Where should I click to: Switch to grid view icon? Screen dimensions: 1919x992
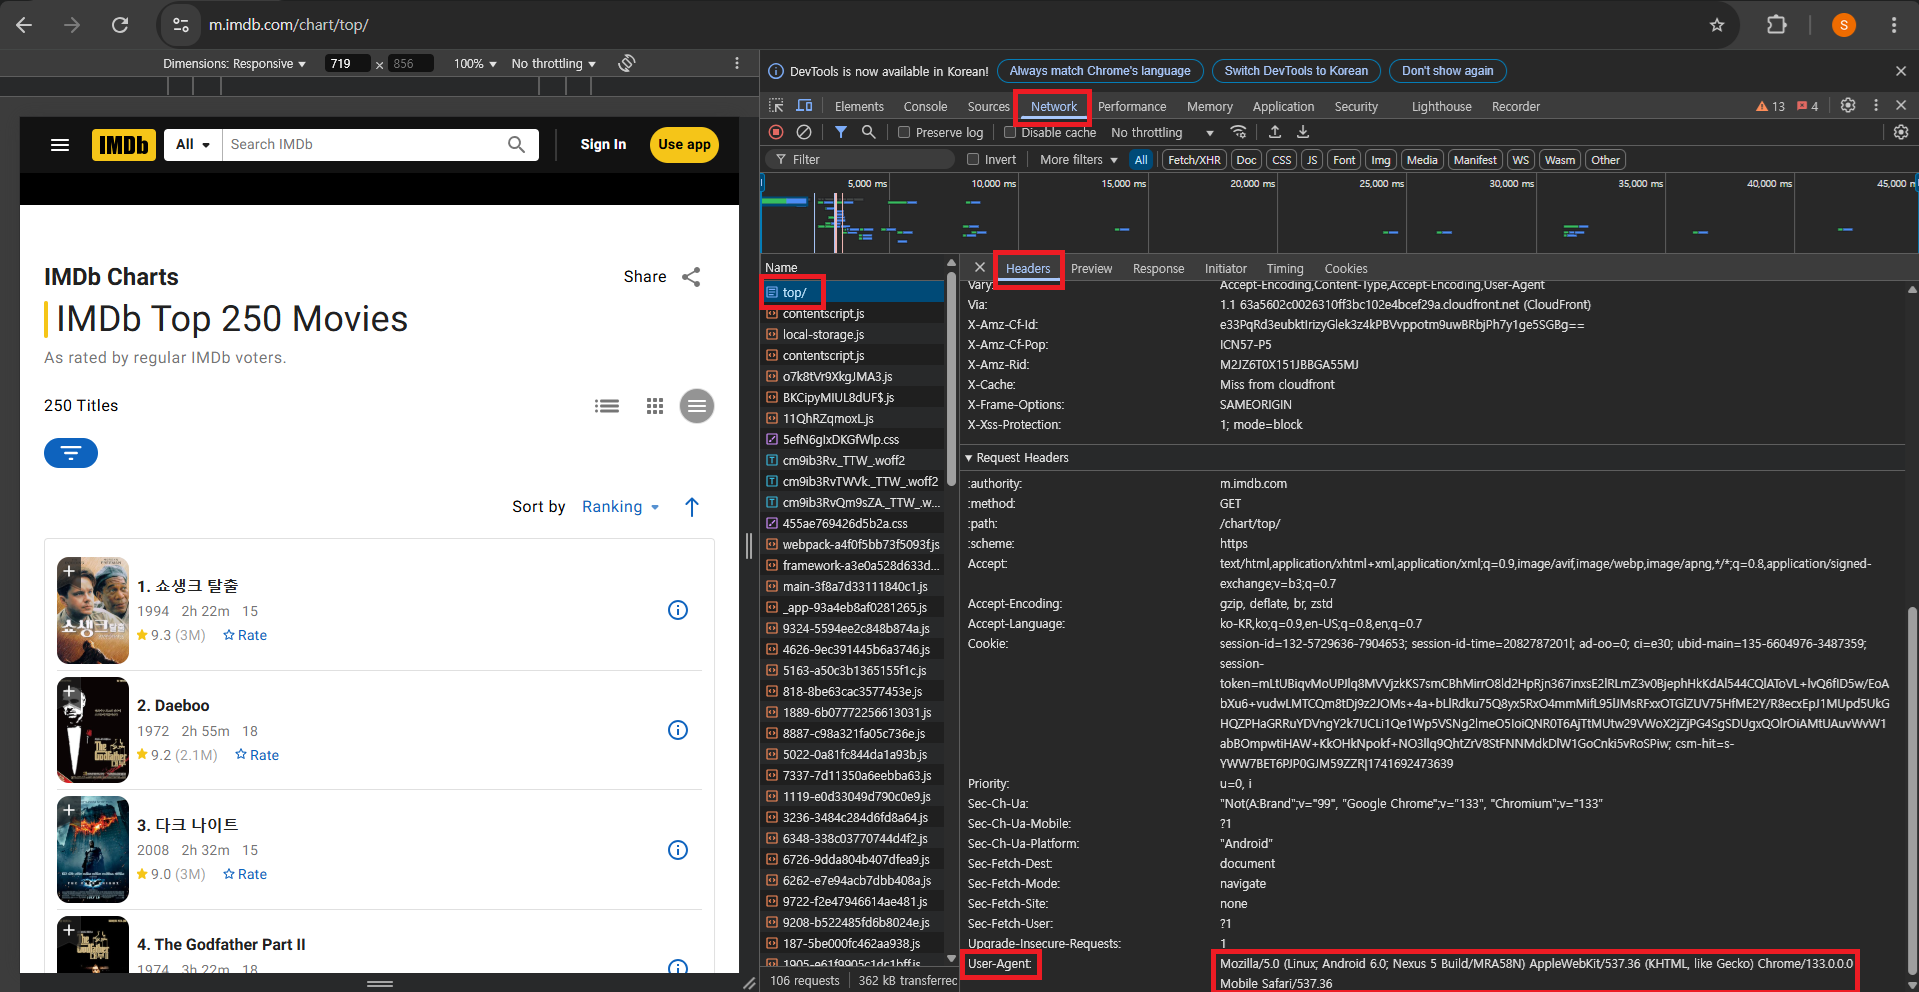point(655,406)
